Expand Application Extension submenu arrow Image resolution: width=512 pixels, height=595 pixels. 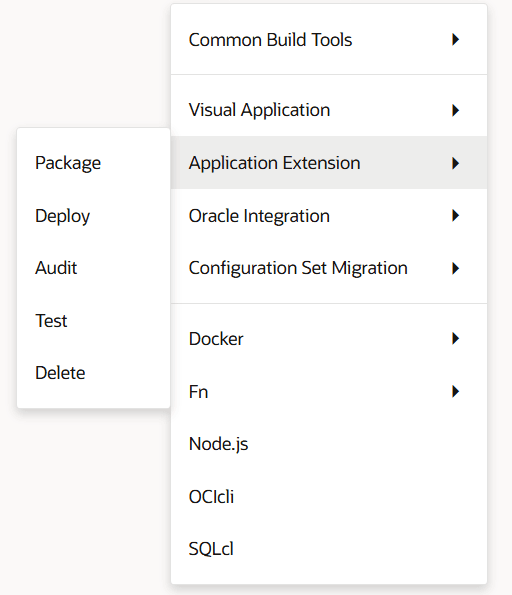(455, 163)
